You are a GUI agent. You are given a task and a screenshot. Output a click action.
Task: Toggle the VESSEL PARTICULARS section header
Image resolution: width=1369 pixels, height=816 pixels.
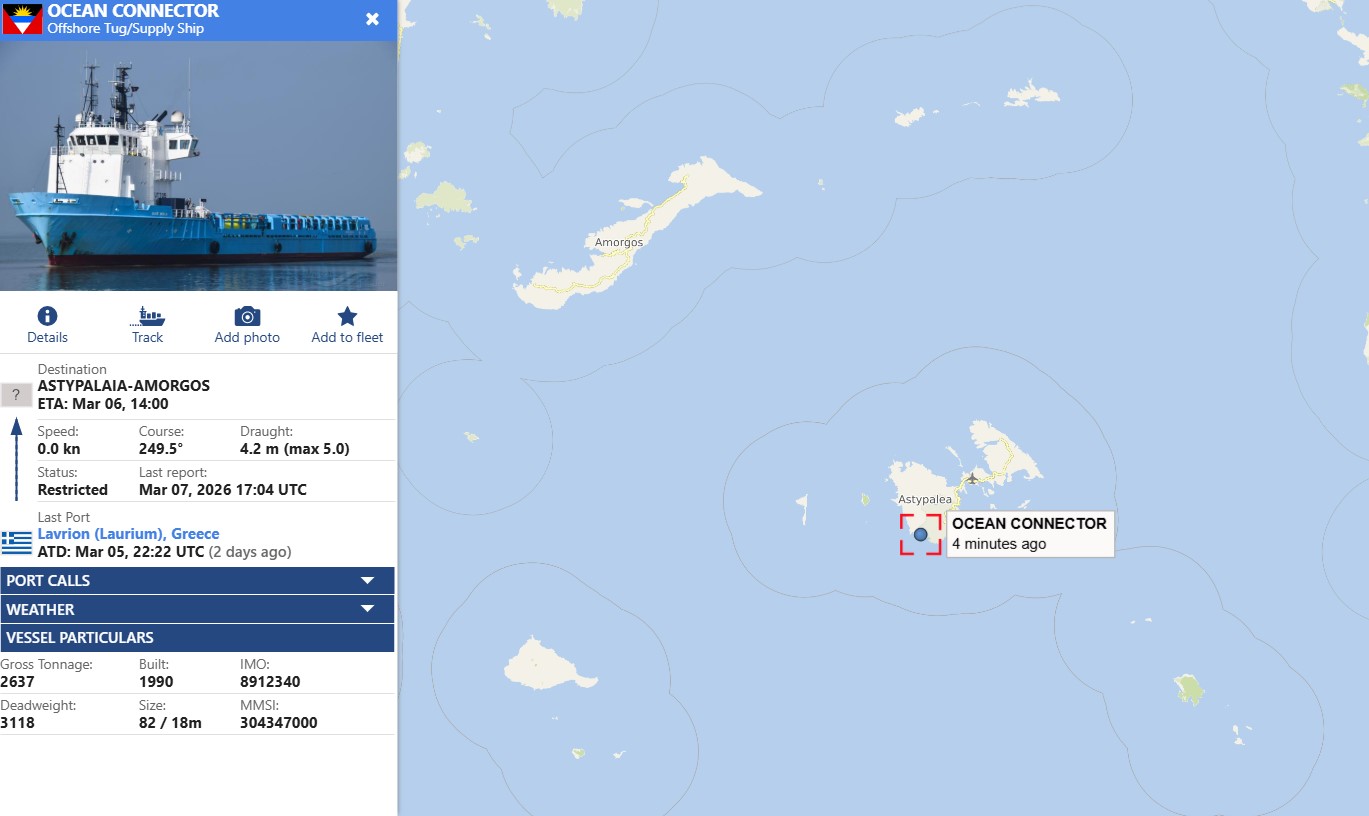(x=197, y=638)
